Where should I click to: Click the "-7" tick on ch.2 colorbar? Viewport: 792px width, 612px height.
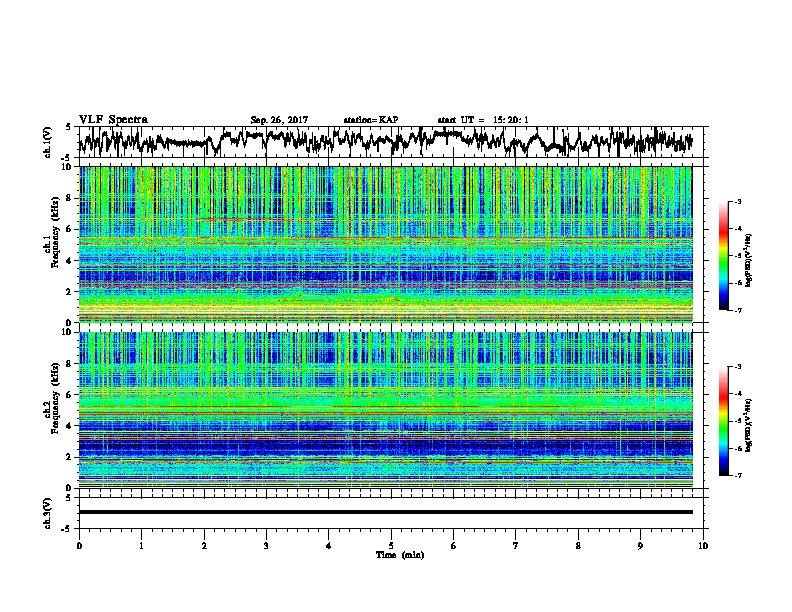tap(737, 476)
